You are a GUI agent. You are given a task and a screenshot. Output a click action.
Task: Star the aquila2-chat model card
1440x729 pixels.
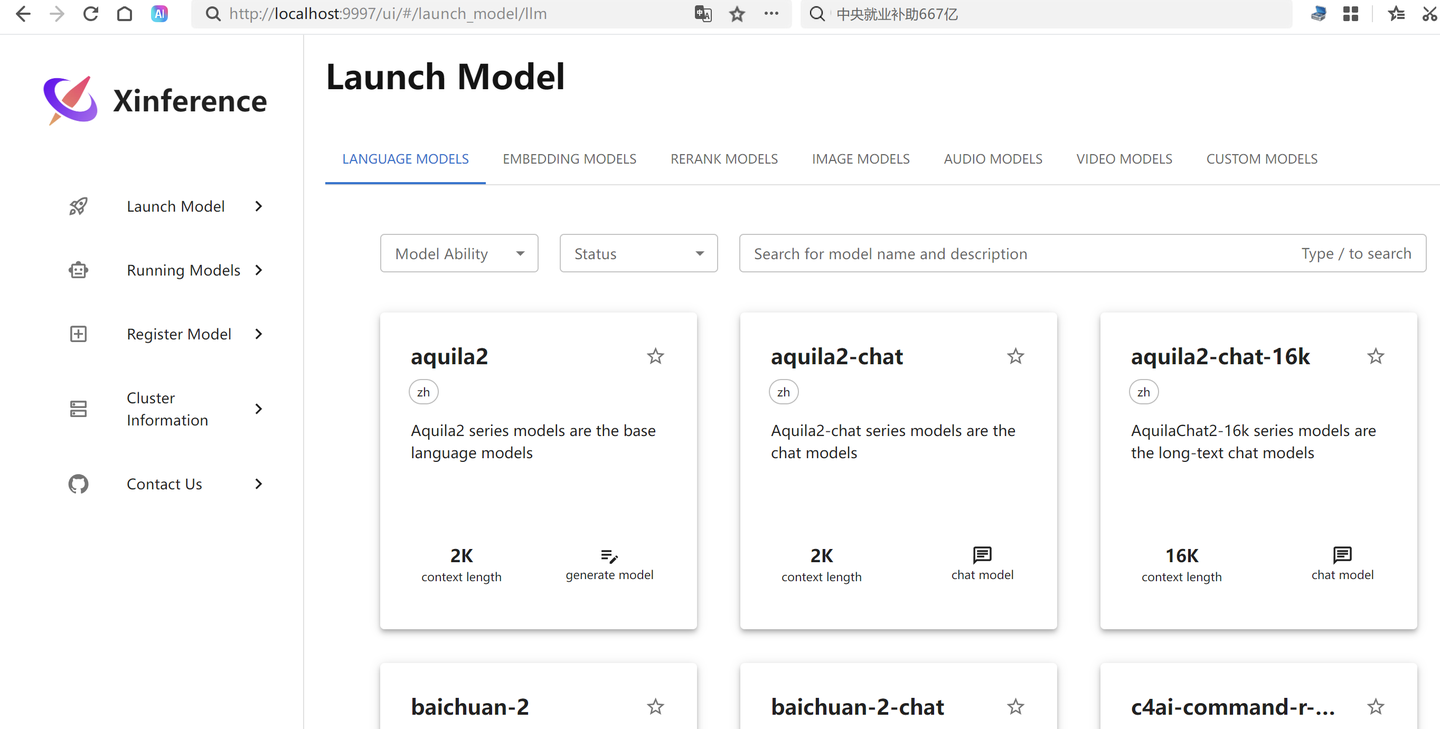1015,356
